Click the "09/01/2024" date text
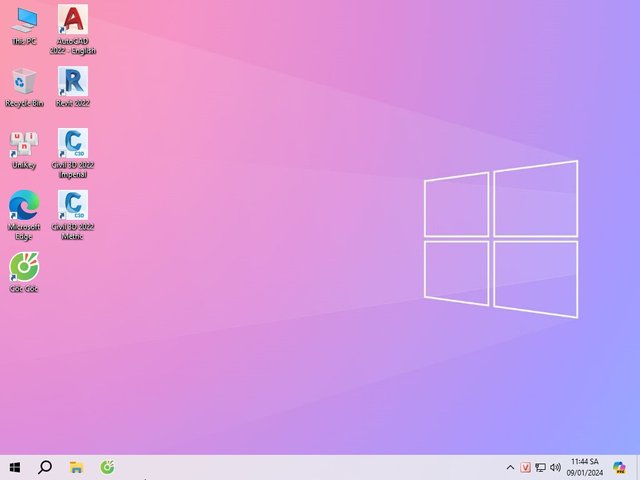This screenshot has width=640, height=480. click(x=584, y=473)
